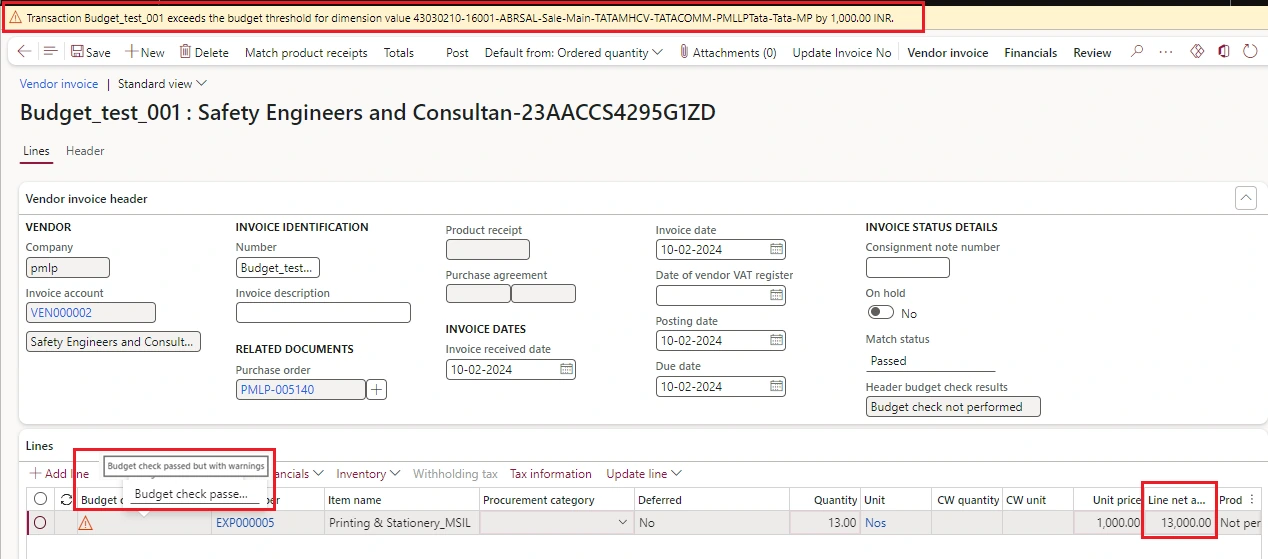Image resolution: width=1268 pixels, height=559 pixels.
Task: Open item number EXP000005 link
Action: (x=245, y=522)
